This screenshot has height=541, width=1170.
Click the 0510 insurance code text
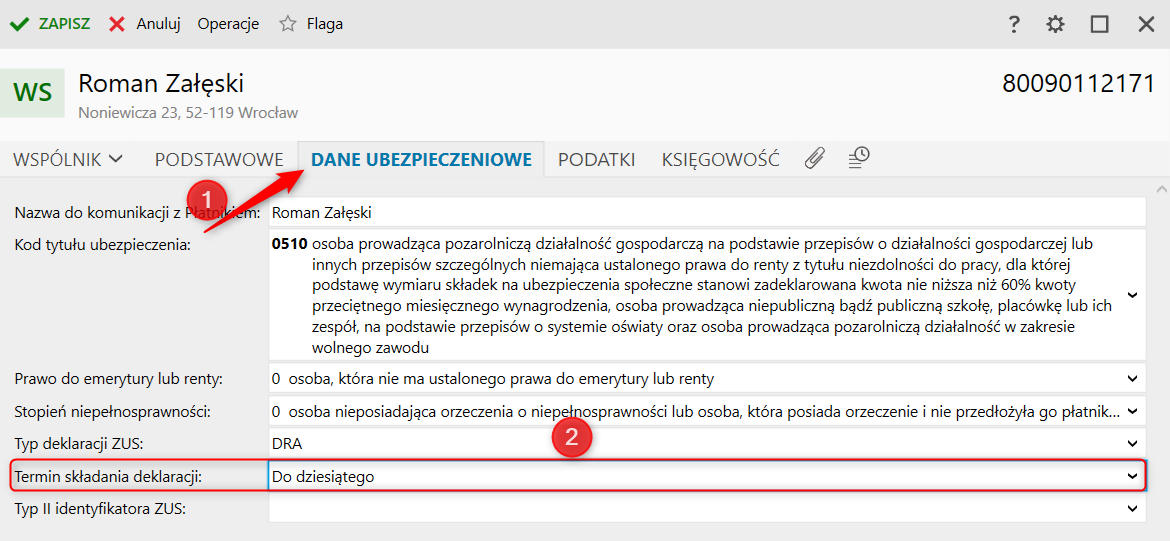click(290, 244)
